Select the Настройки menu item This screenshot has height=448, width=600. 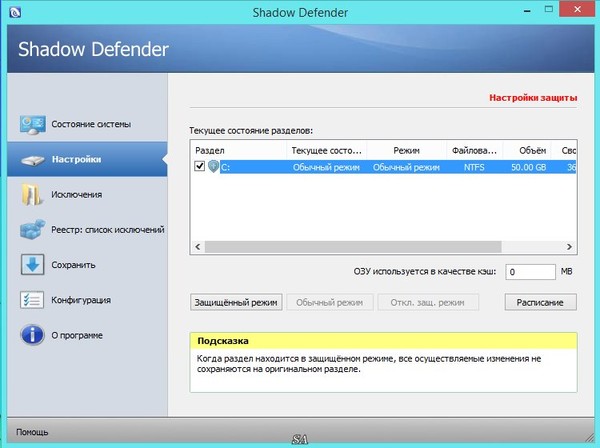[87, 160]
